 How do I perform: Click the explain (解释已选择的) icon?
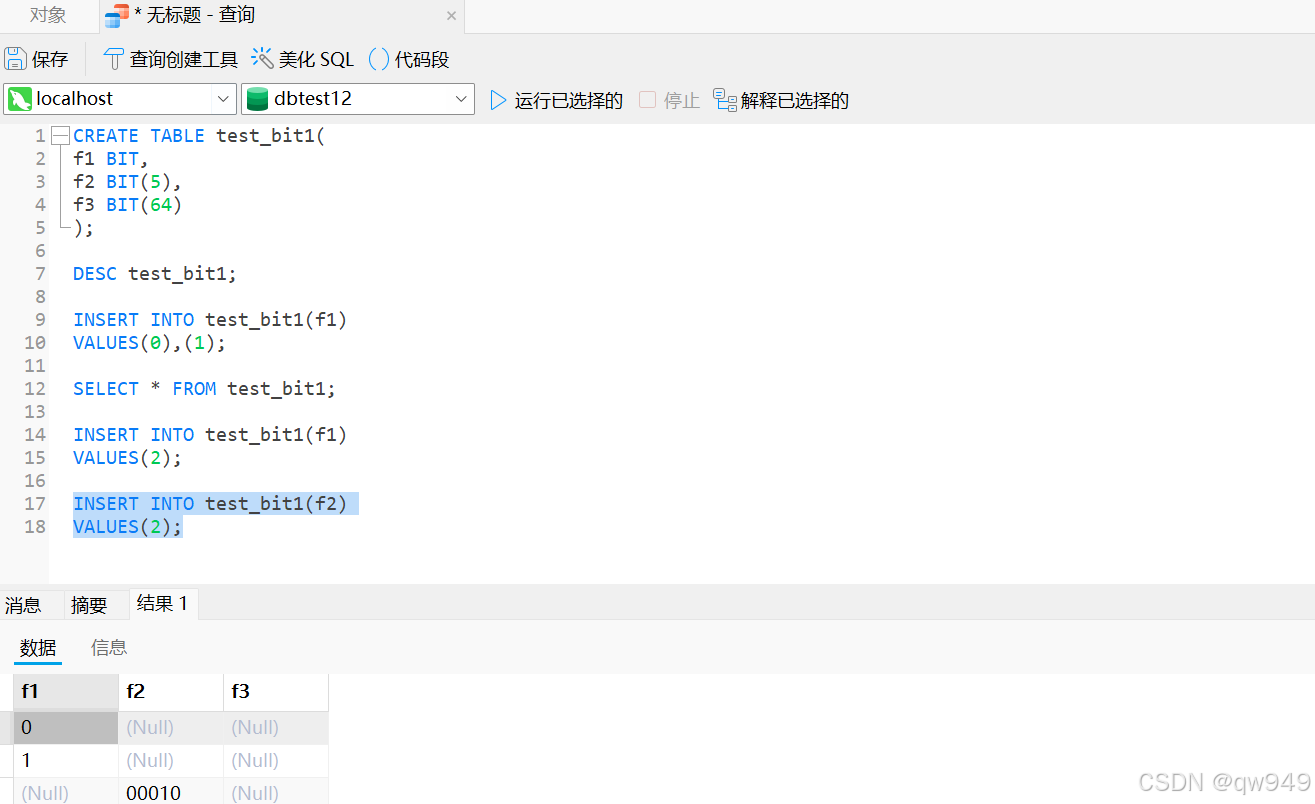pos(724,99)
